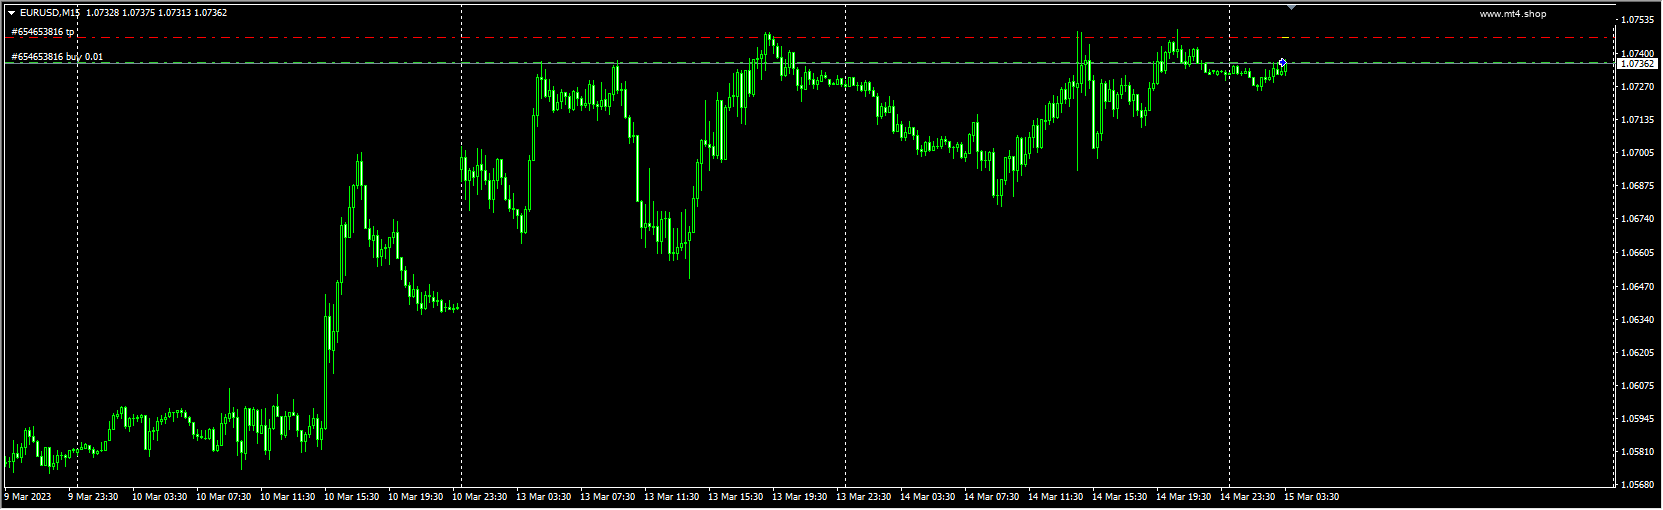Click the 1.06340 price scale label
Image resolution: width=1663 pixels, height=510 pixels.
(x=1636, y=320)
